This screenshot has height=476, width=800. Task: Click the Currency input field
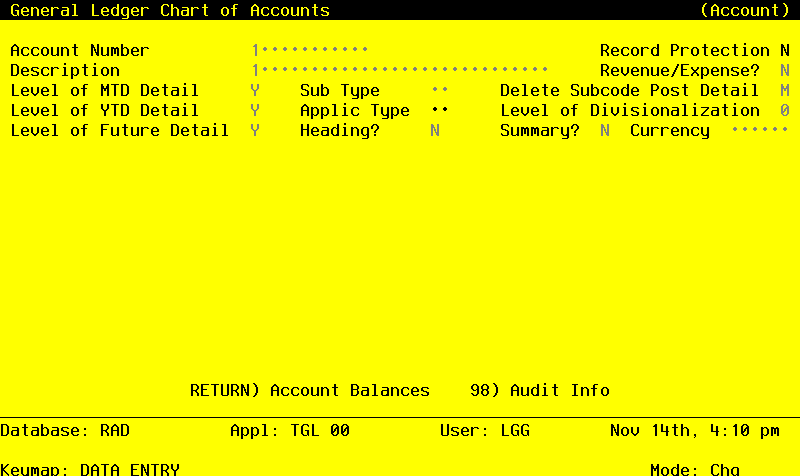tap(760, 130)
